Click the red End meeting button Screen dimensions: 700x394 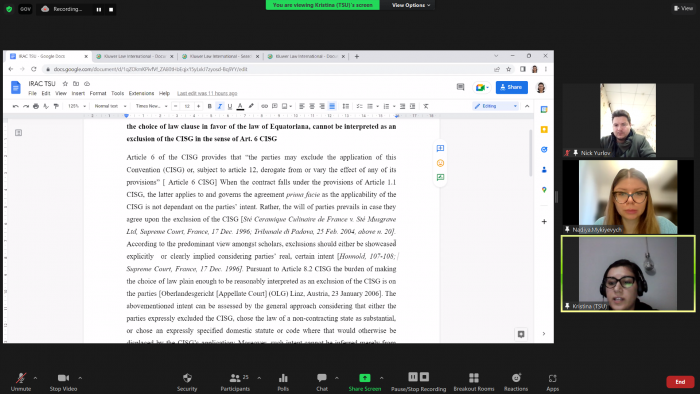pos(680,382)
